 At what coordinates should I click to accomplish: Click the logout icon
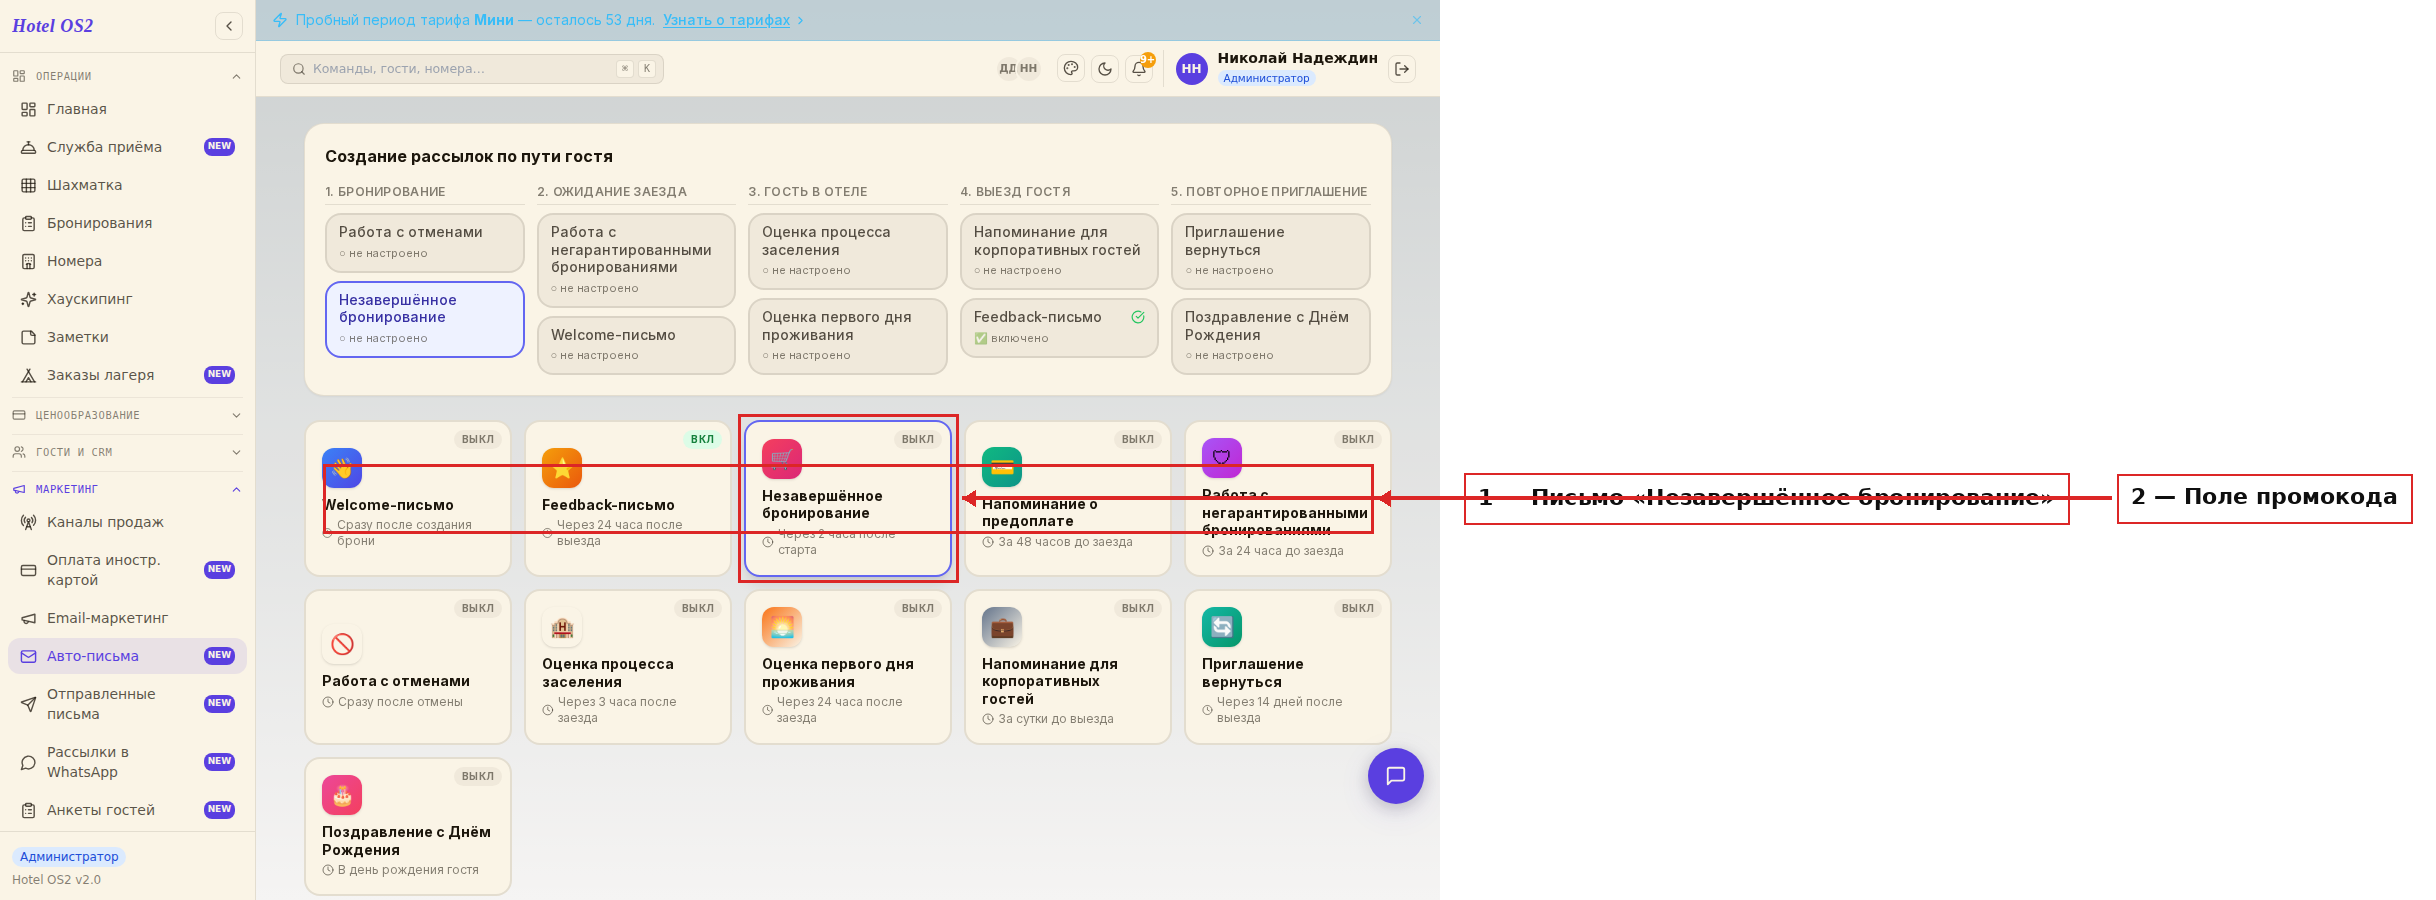tap(1402, 69)
